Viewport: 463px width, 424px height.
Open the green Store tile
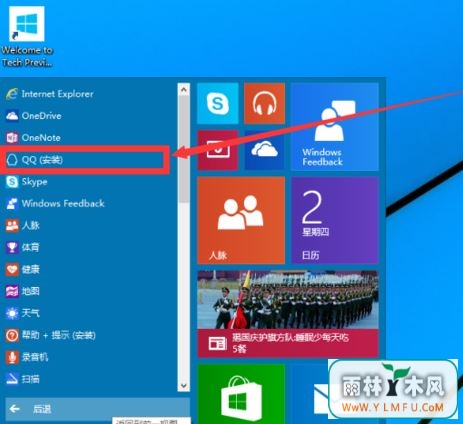coord(241,394)
